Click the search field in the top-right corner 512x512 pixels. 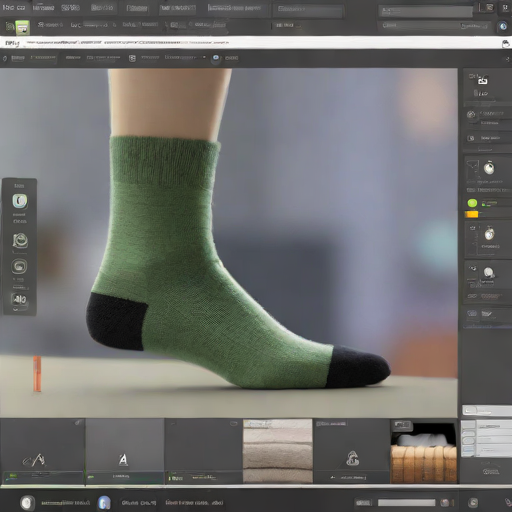coord(426,12)
